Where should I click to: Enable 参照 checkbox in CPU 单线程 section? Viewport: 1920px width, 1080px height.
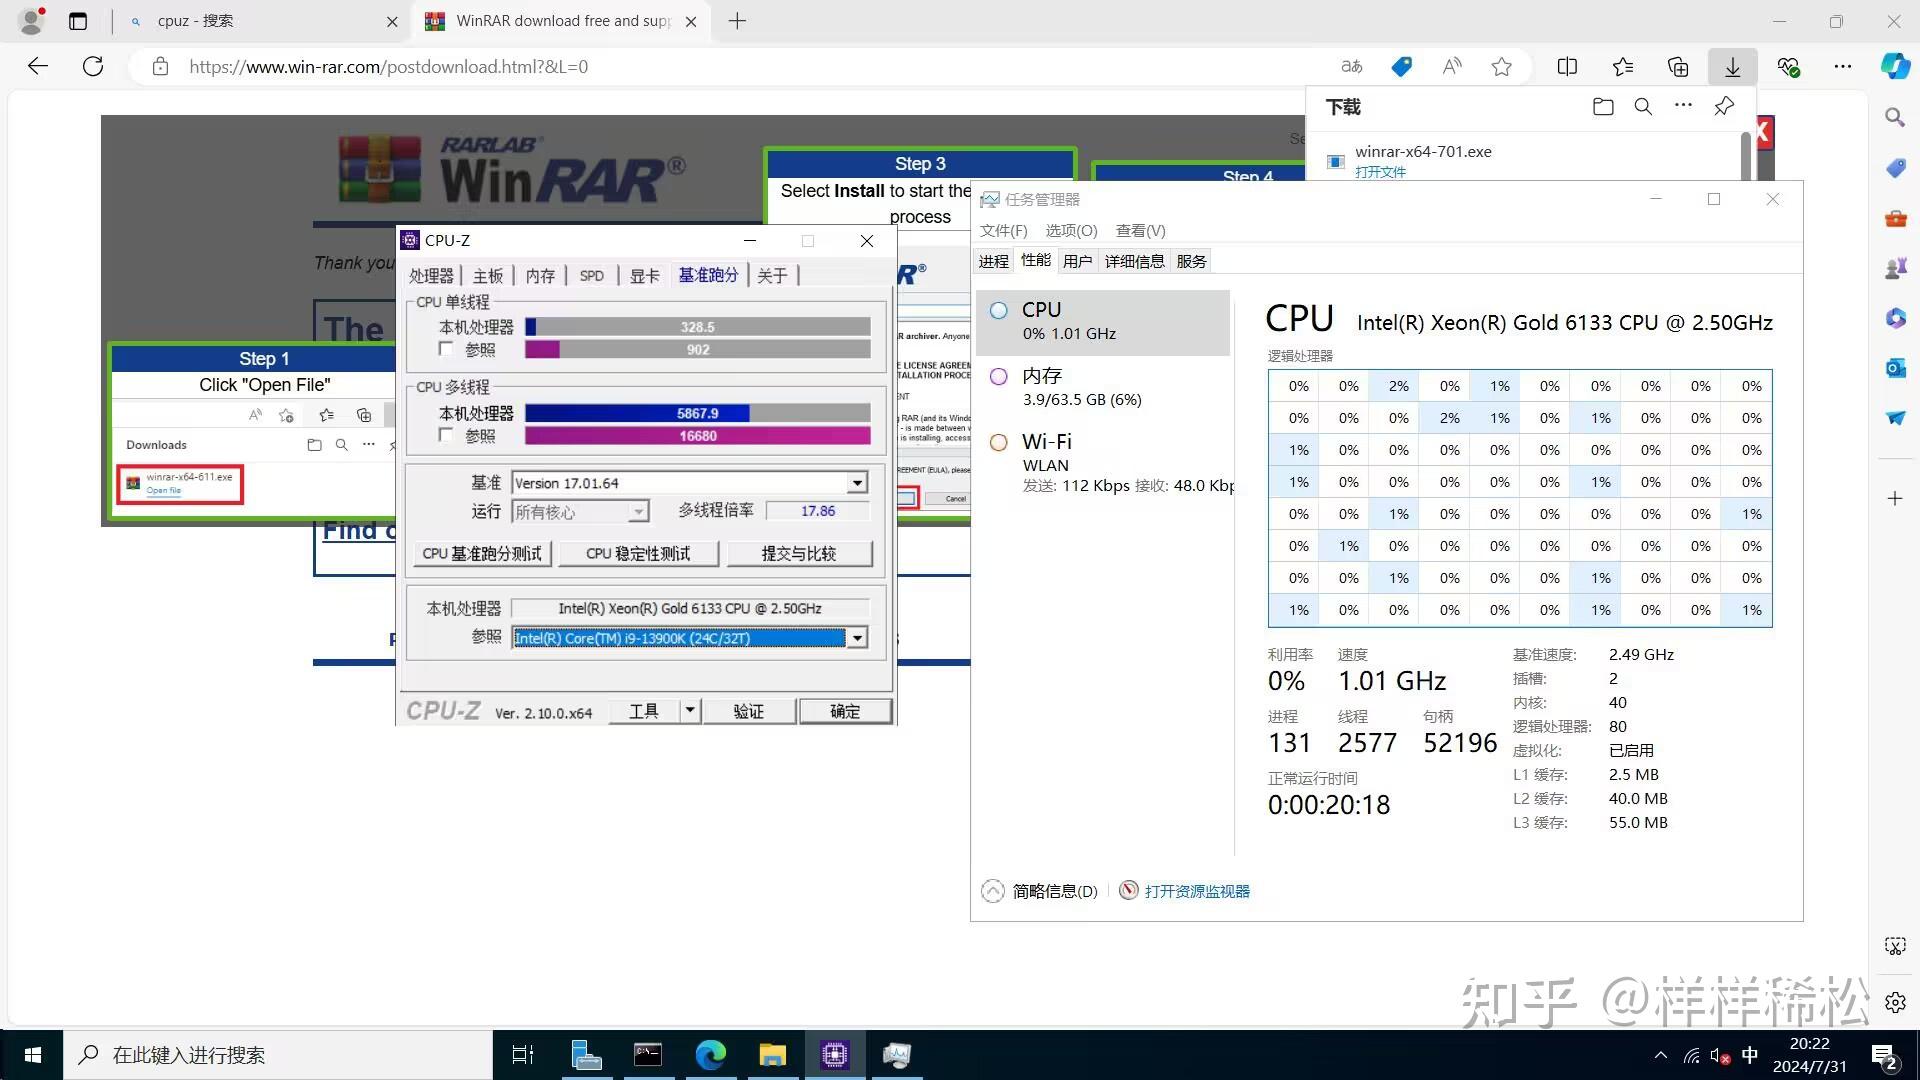[x=446, y=349]
